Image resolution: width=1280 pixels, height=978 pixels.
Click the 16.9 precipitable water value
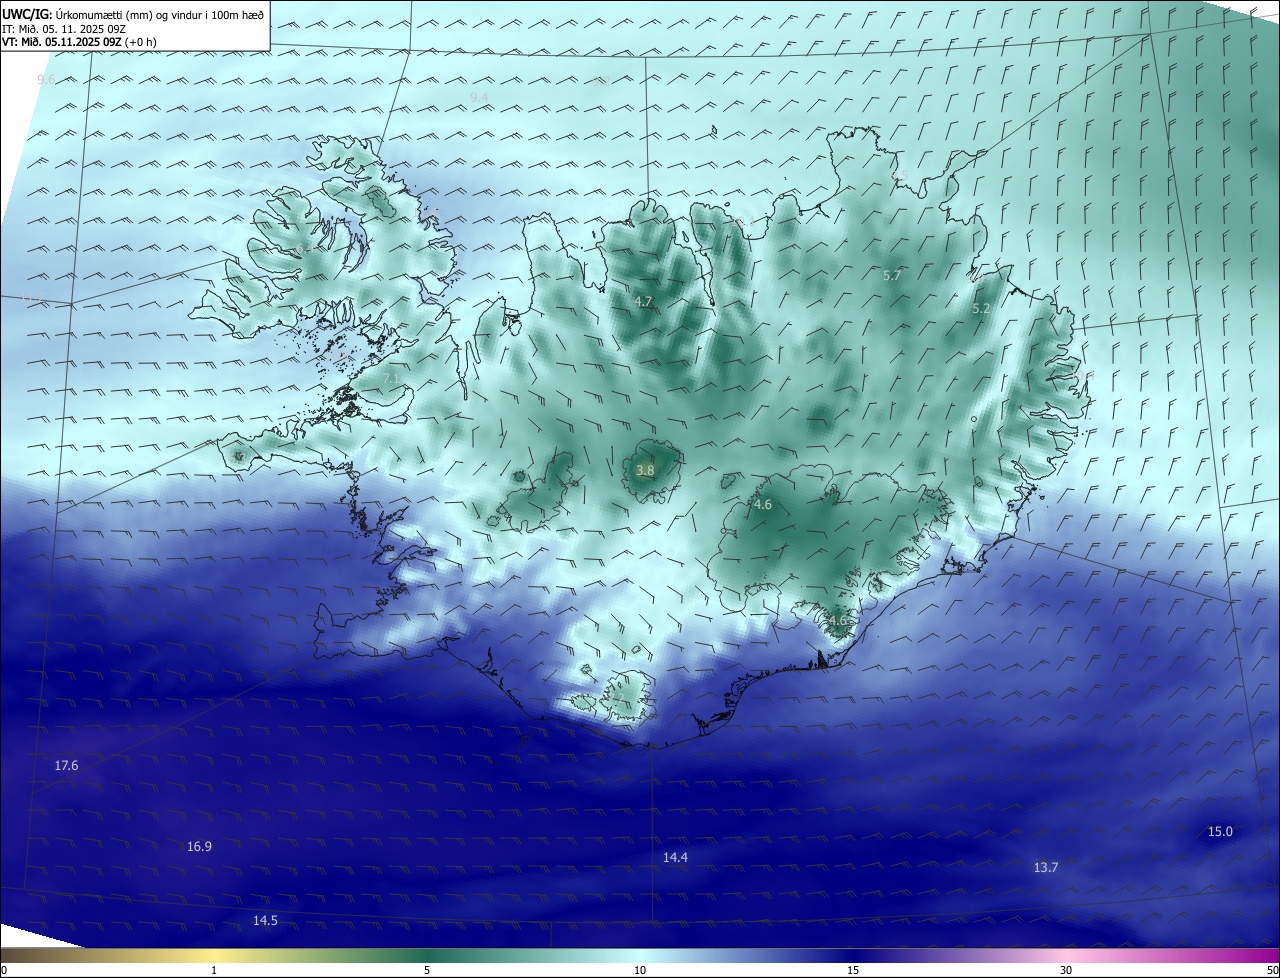tap(199, 846)
